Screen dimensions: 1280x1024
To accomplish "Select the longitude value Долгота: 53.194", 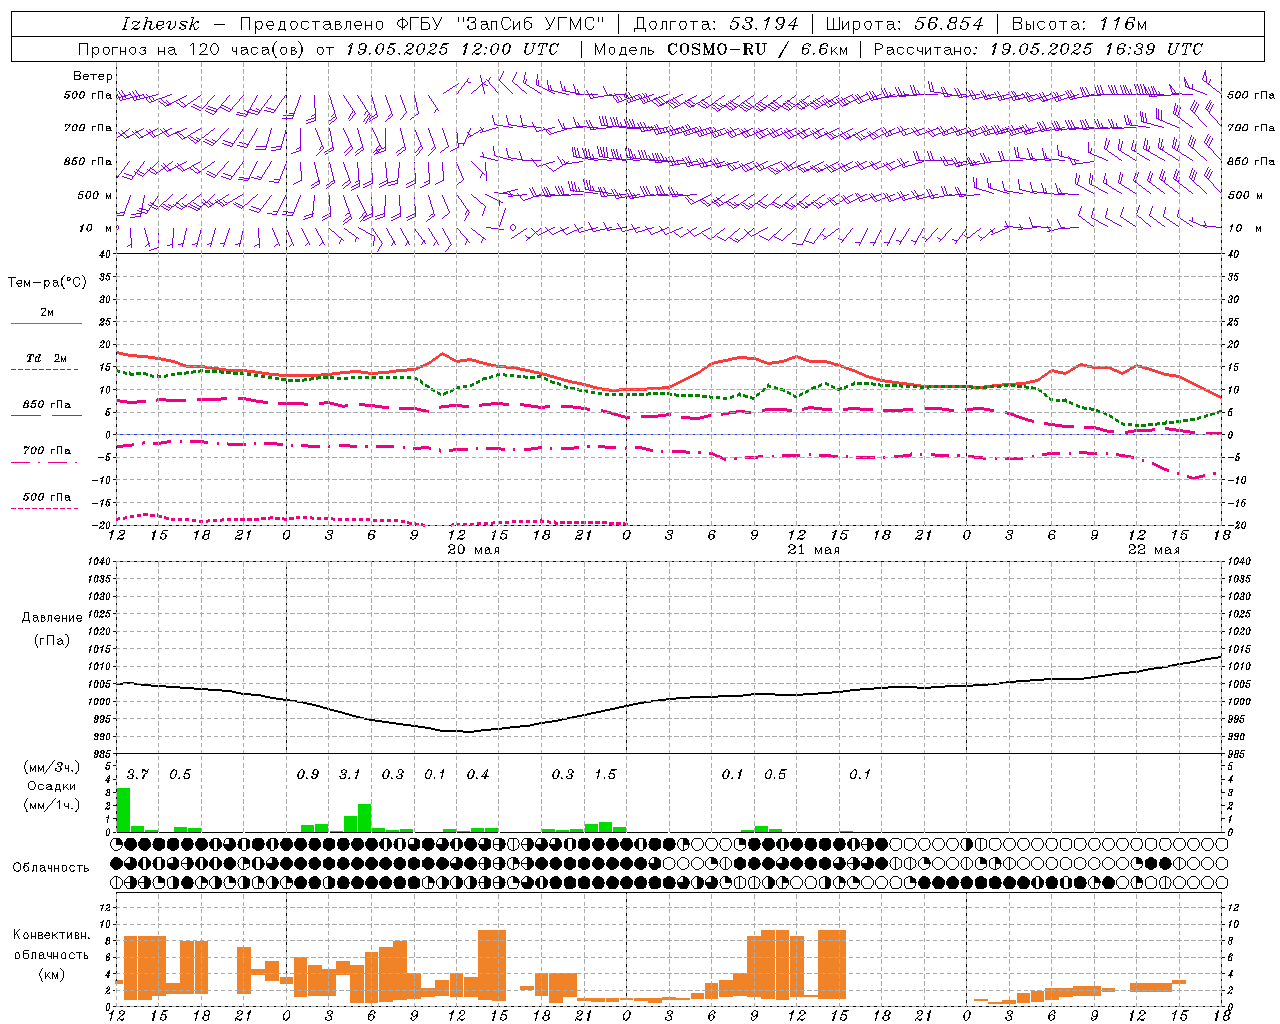I will 716,24.
